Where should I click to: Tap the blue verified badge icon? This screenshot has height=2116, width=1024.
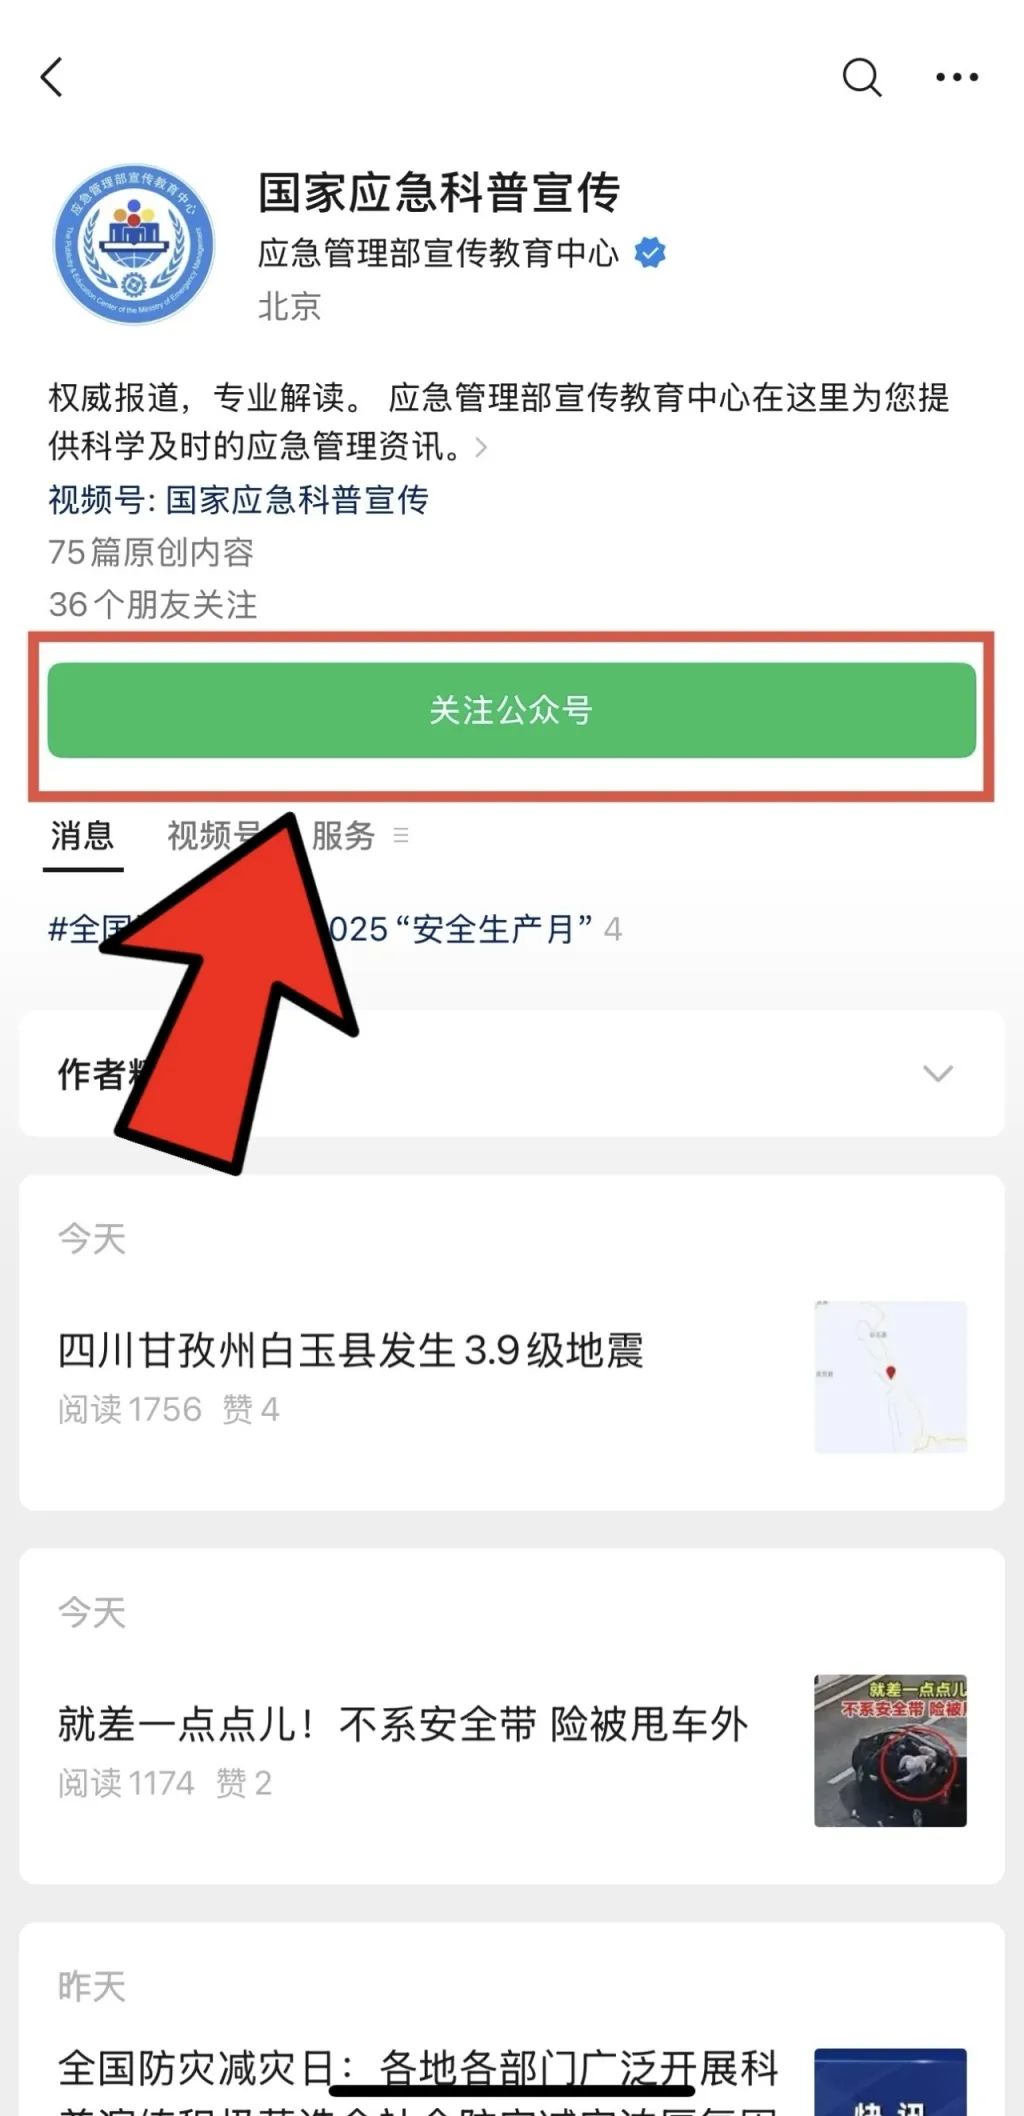click(650, 253)
